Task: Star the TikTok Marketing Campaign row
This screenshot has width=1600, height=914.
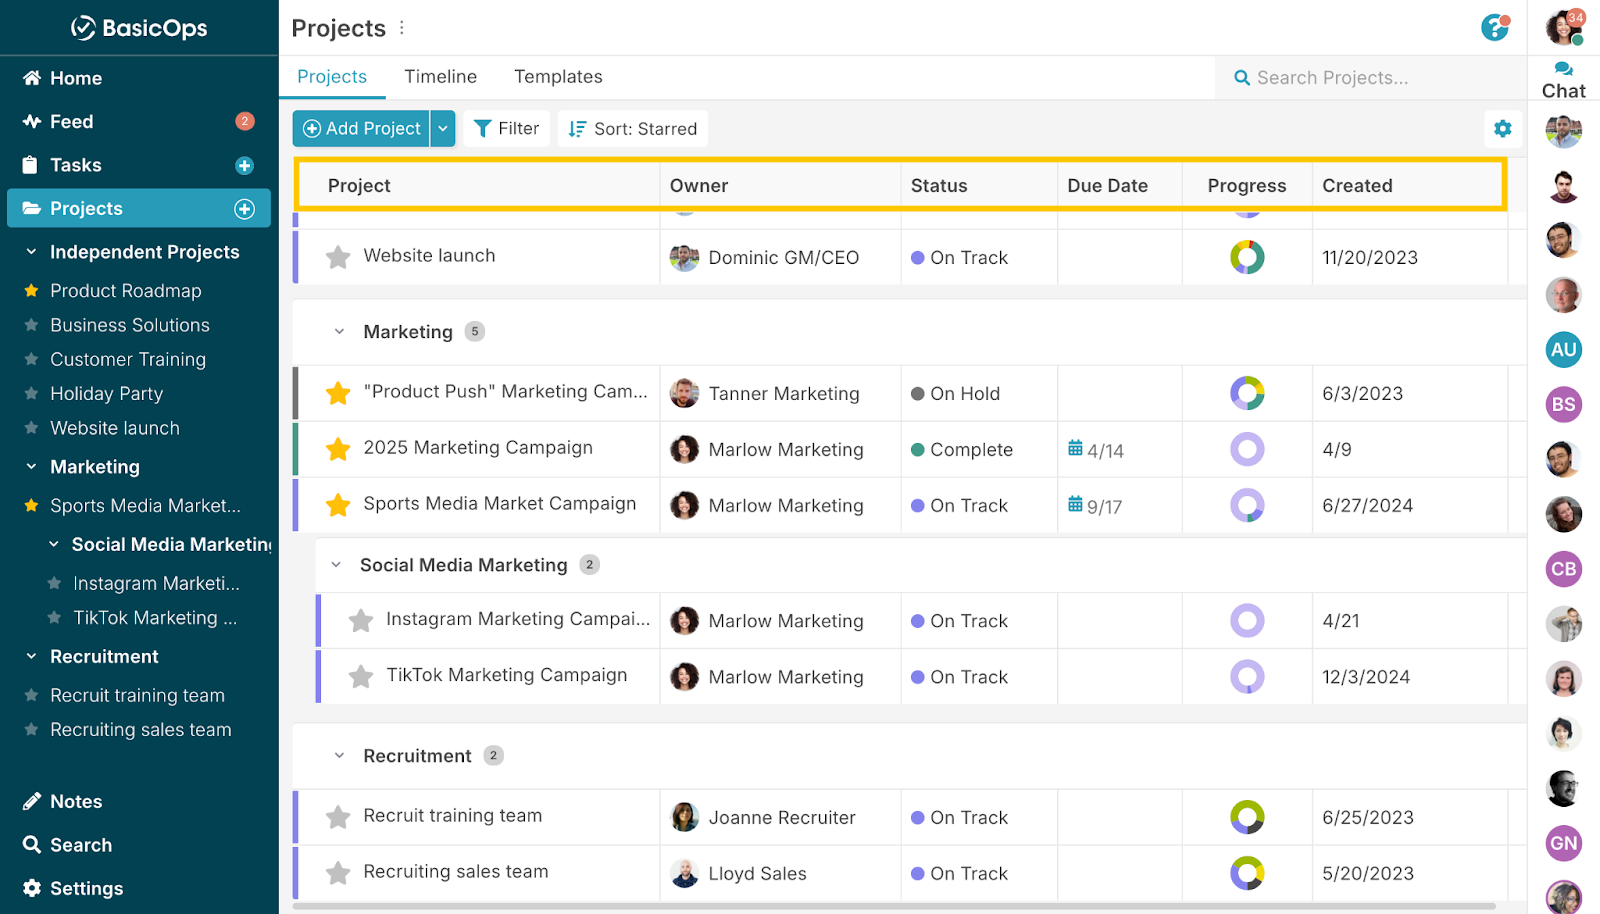Action: (x=361, y=677)
